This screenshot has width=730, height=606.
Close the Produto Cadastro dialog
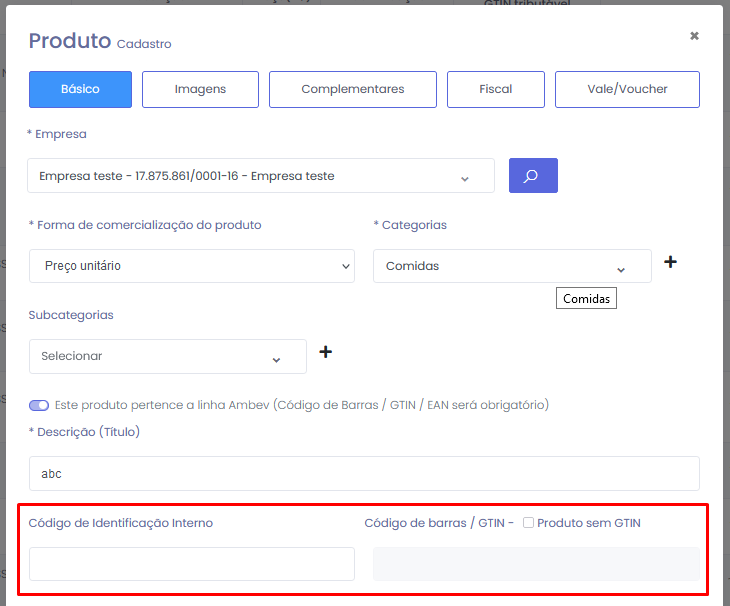pyautogui.click(x=694, y=36)
